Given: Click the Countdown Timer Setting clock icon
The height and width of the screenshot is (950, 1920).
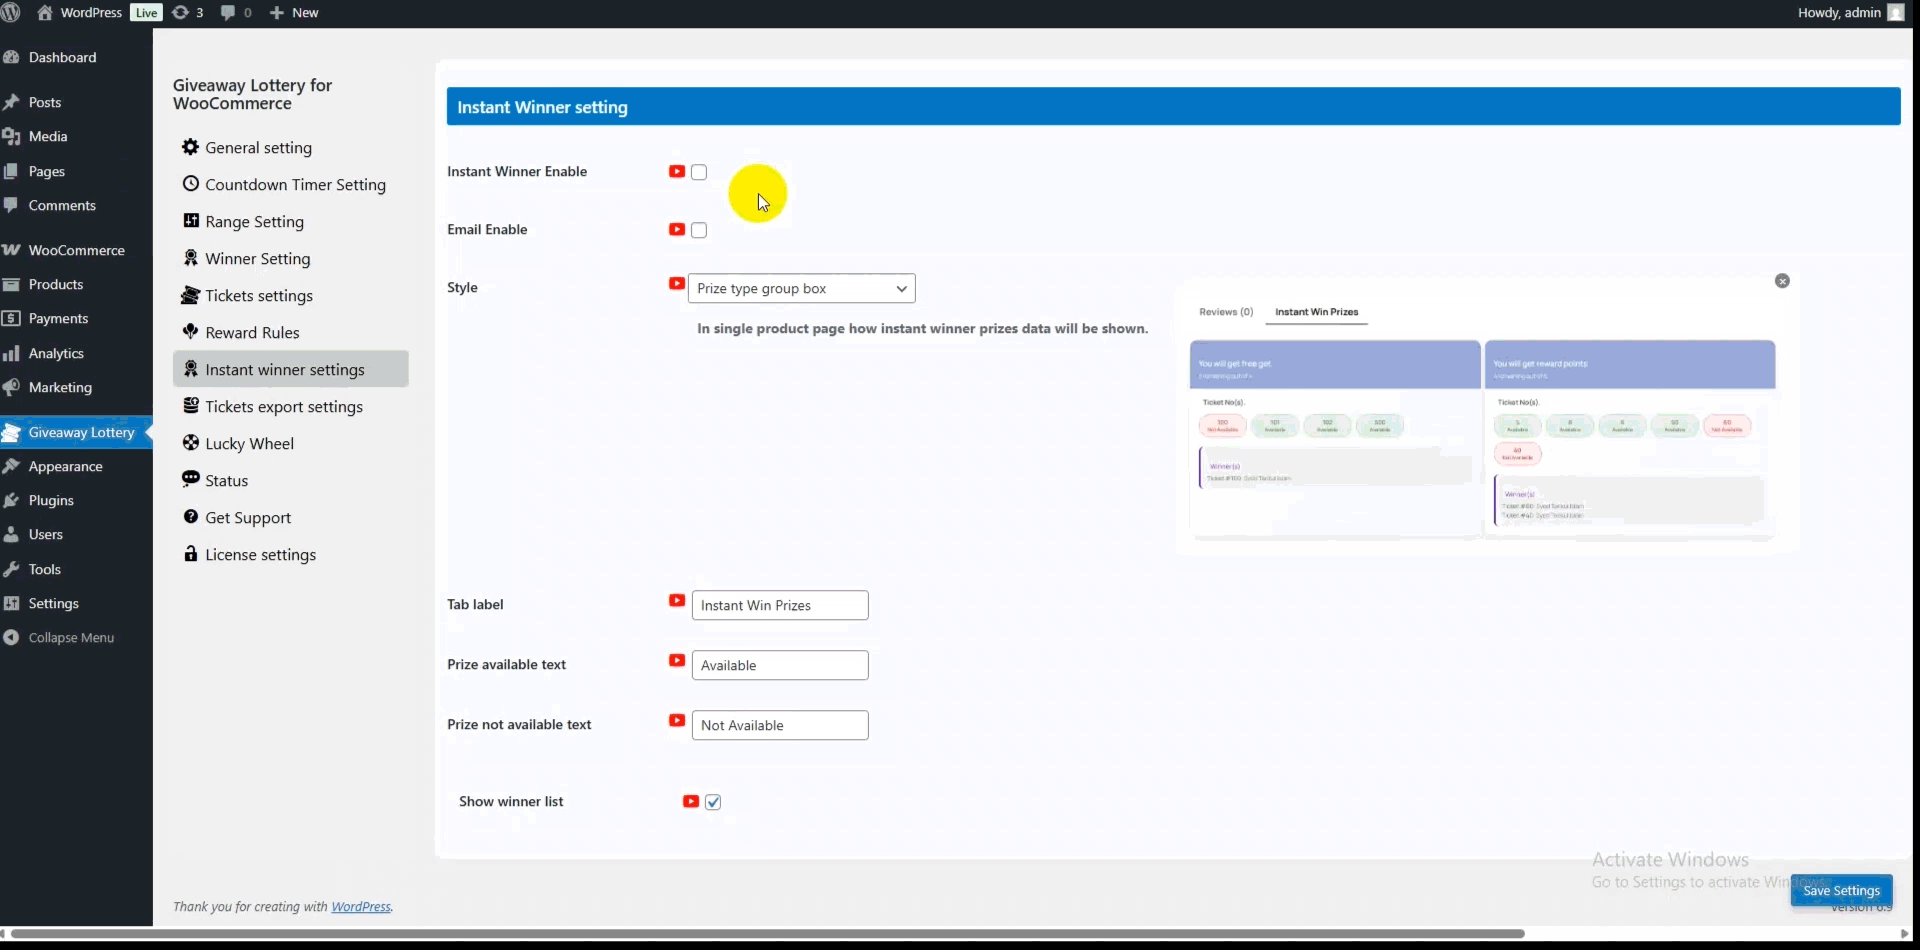Looking at the screenshot, I should pyautogui.click(x=190, y=184).
